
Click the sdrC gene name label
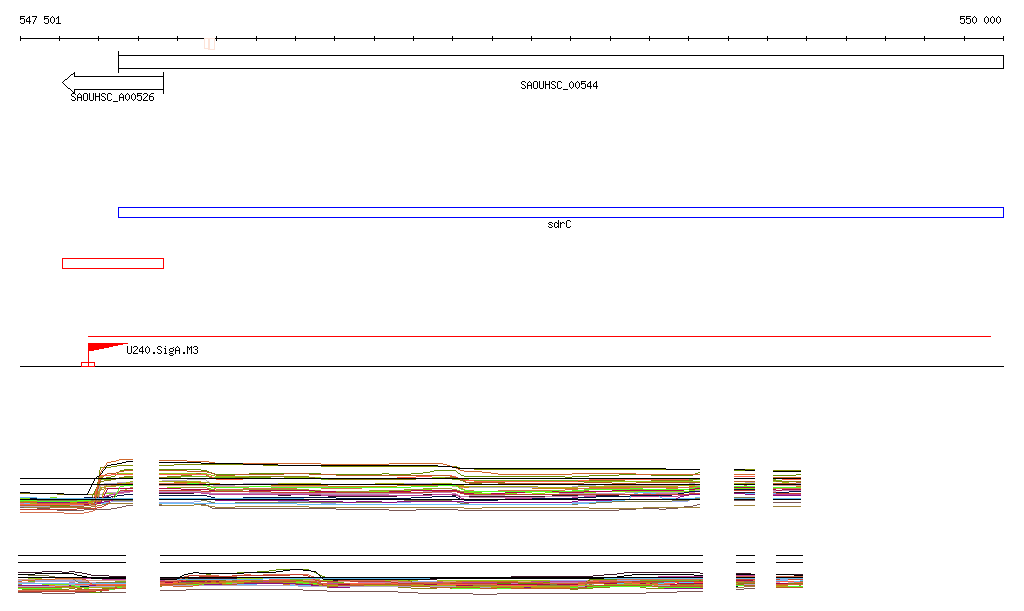pyautogui.click(x=559, y=225)
